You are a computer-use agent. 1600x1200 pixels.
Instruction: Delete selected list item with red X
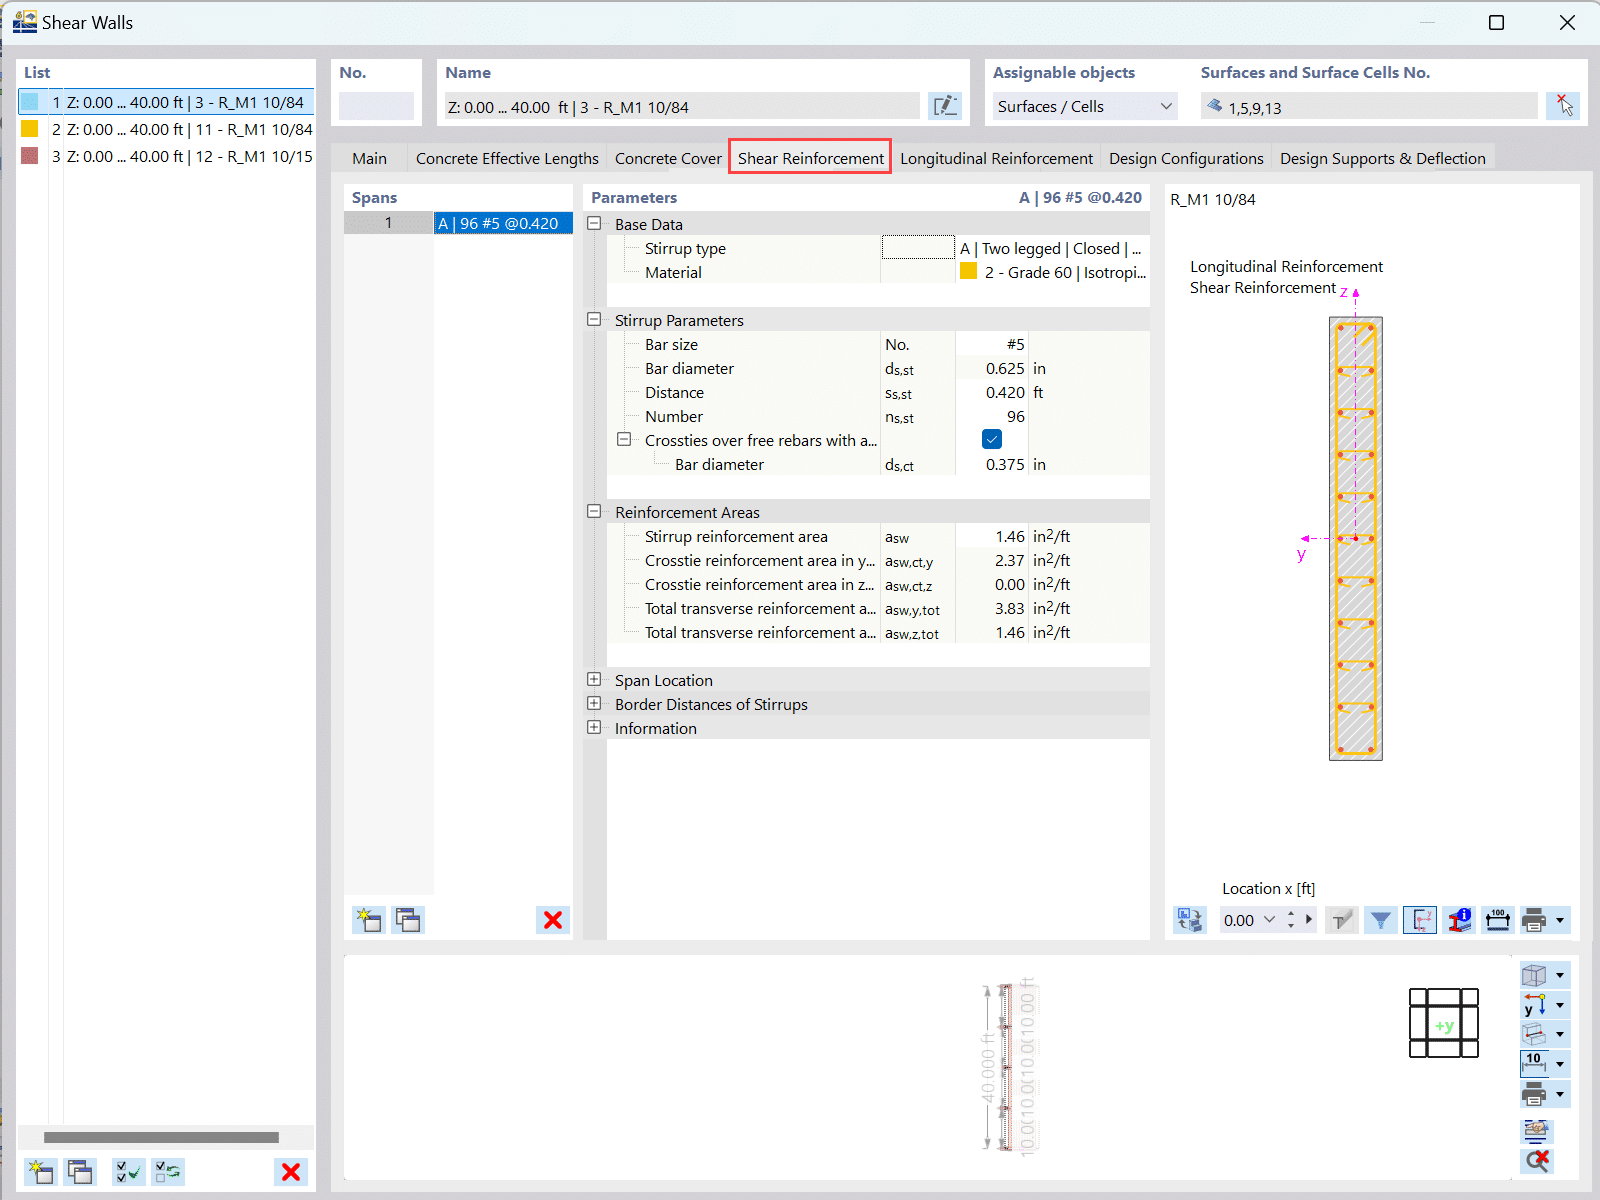[291, 1171]
